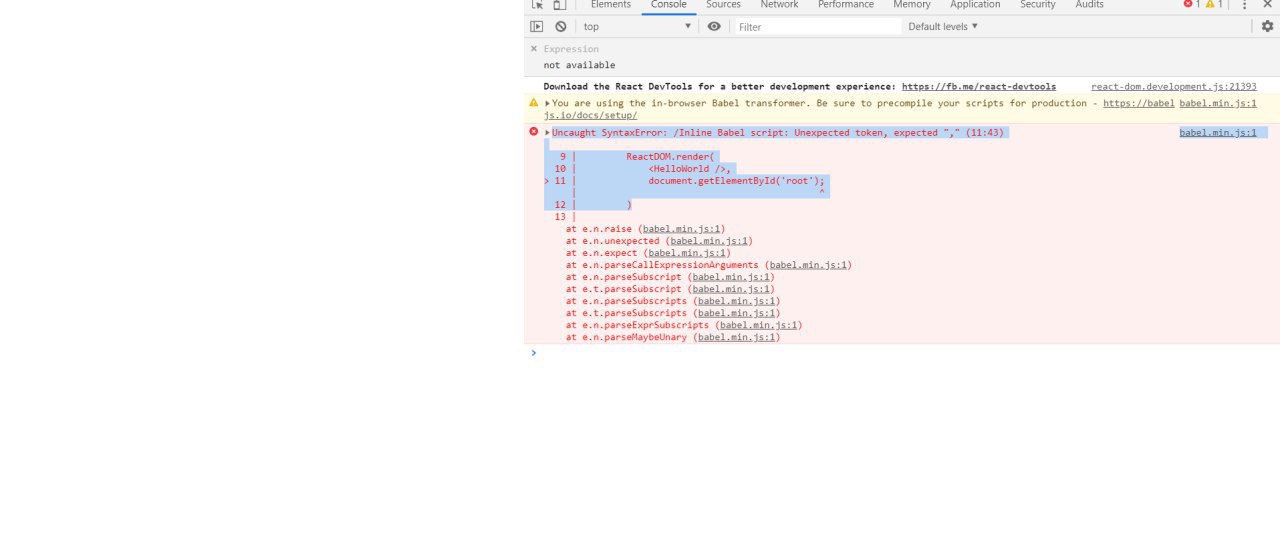Open babel.min.js:1 link in parseExprSubscripts frame
The image size is (1280, 536).
pyautogui.click(x=758, y=325)
